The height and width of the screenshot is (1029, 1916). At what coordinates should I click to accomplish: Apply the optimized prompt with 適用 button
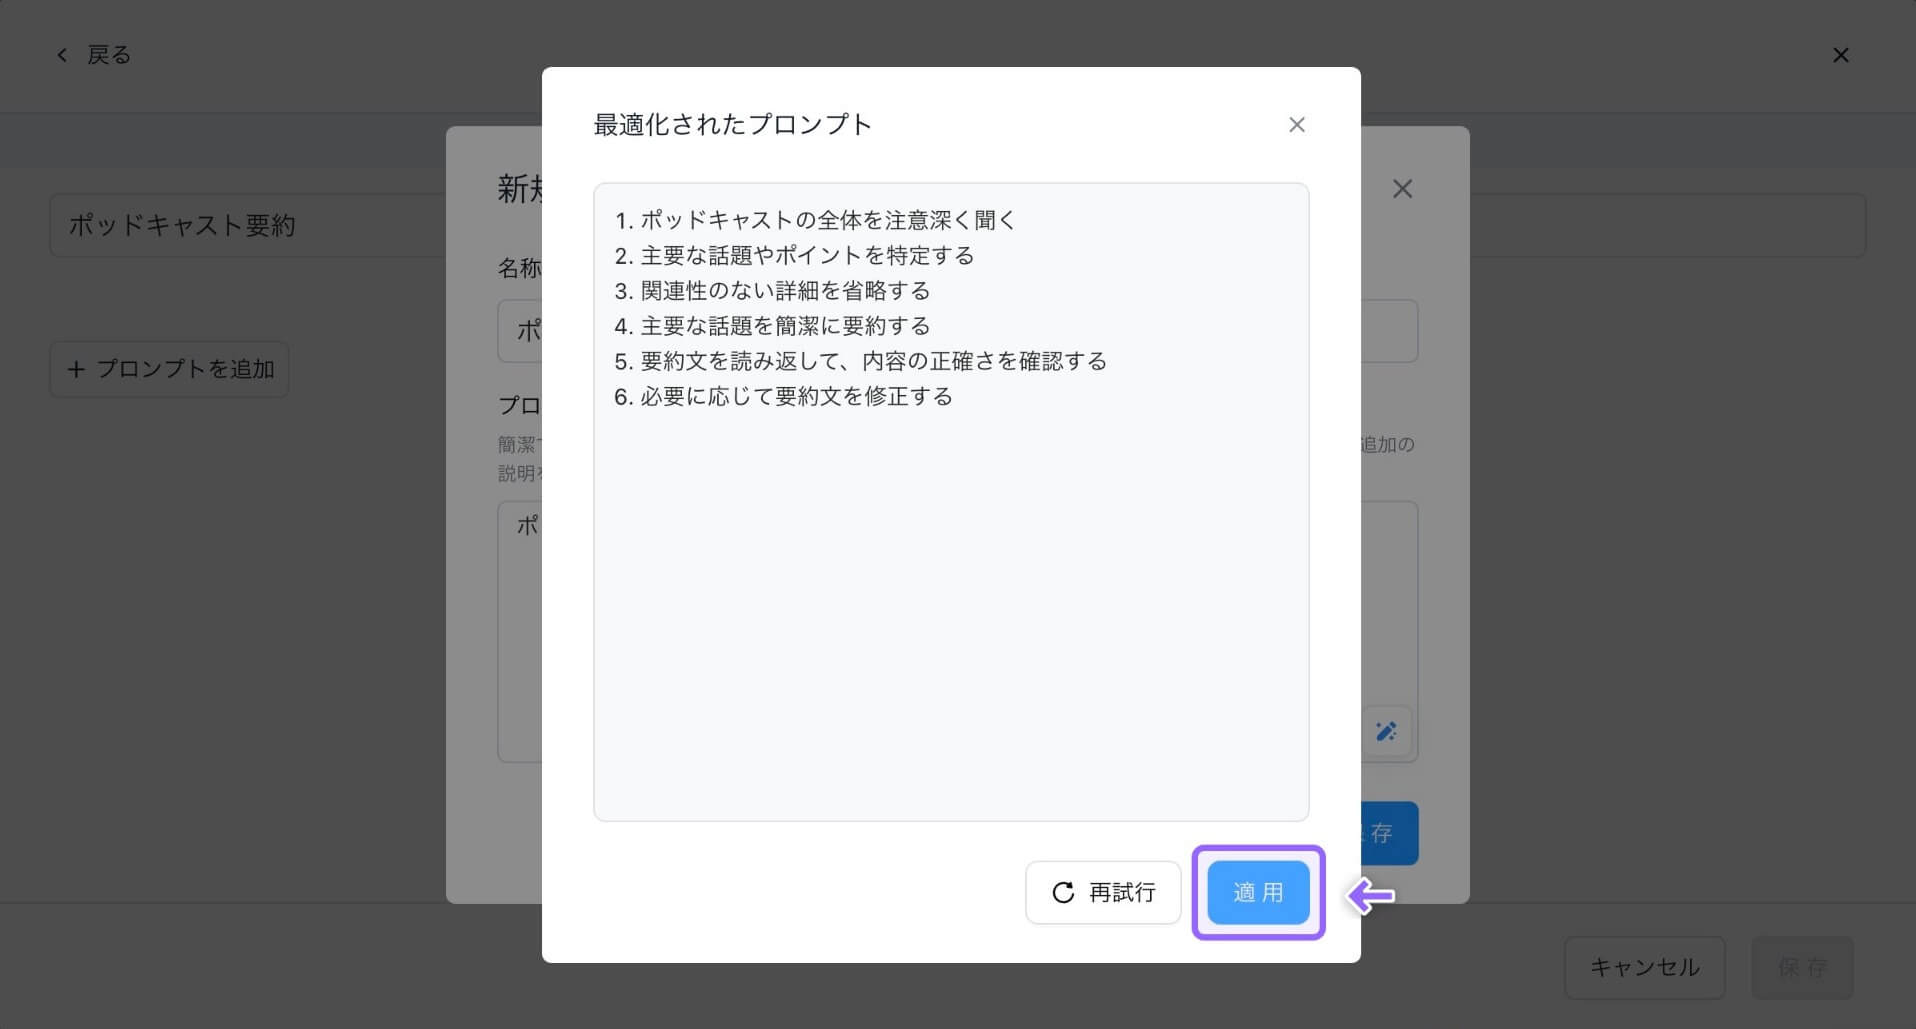click(1258, 892)
